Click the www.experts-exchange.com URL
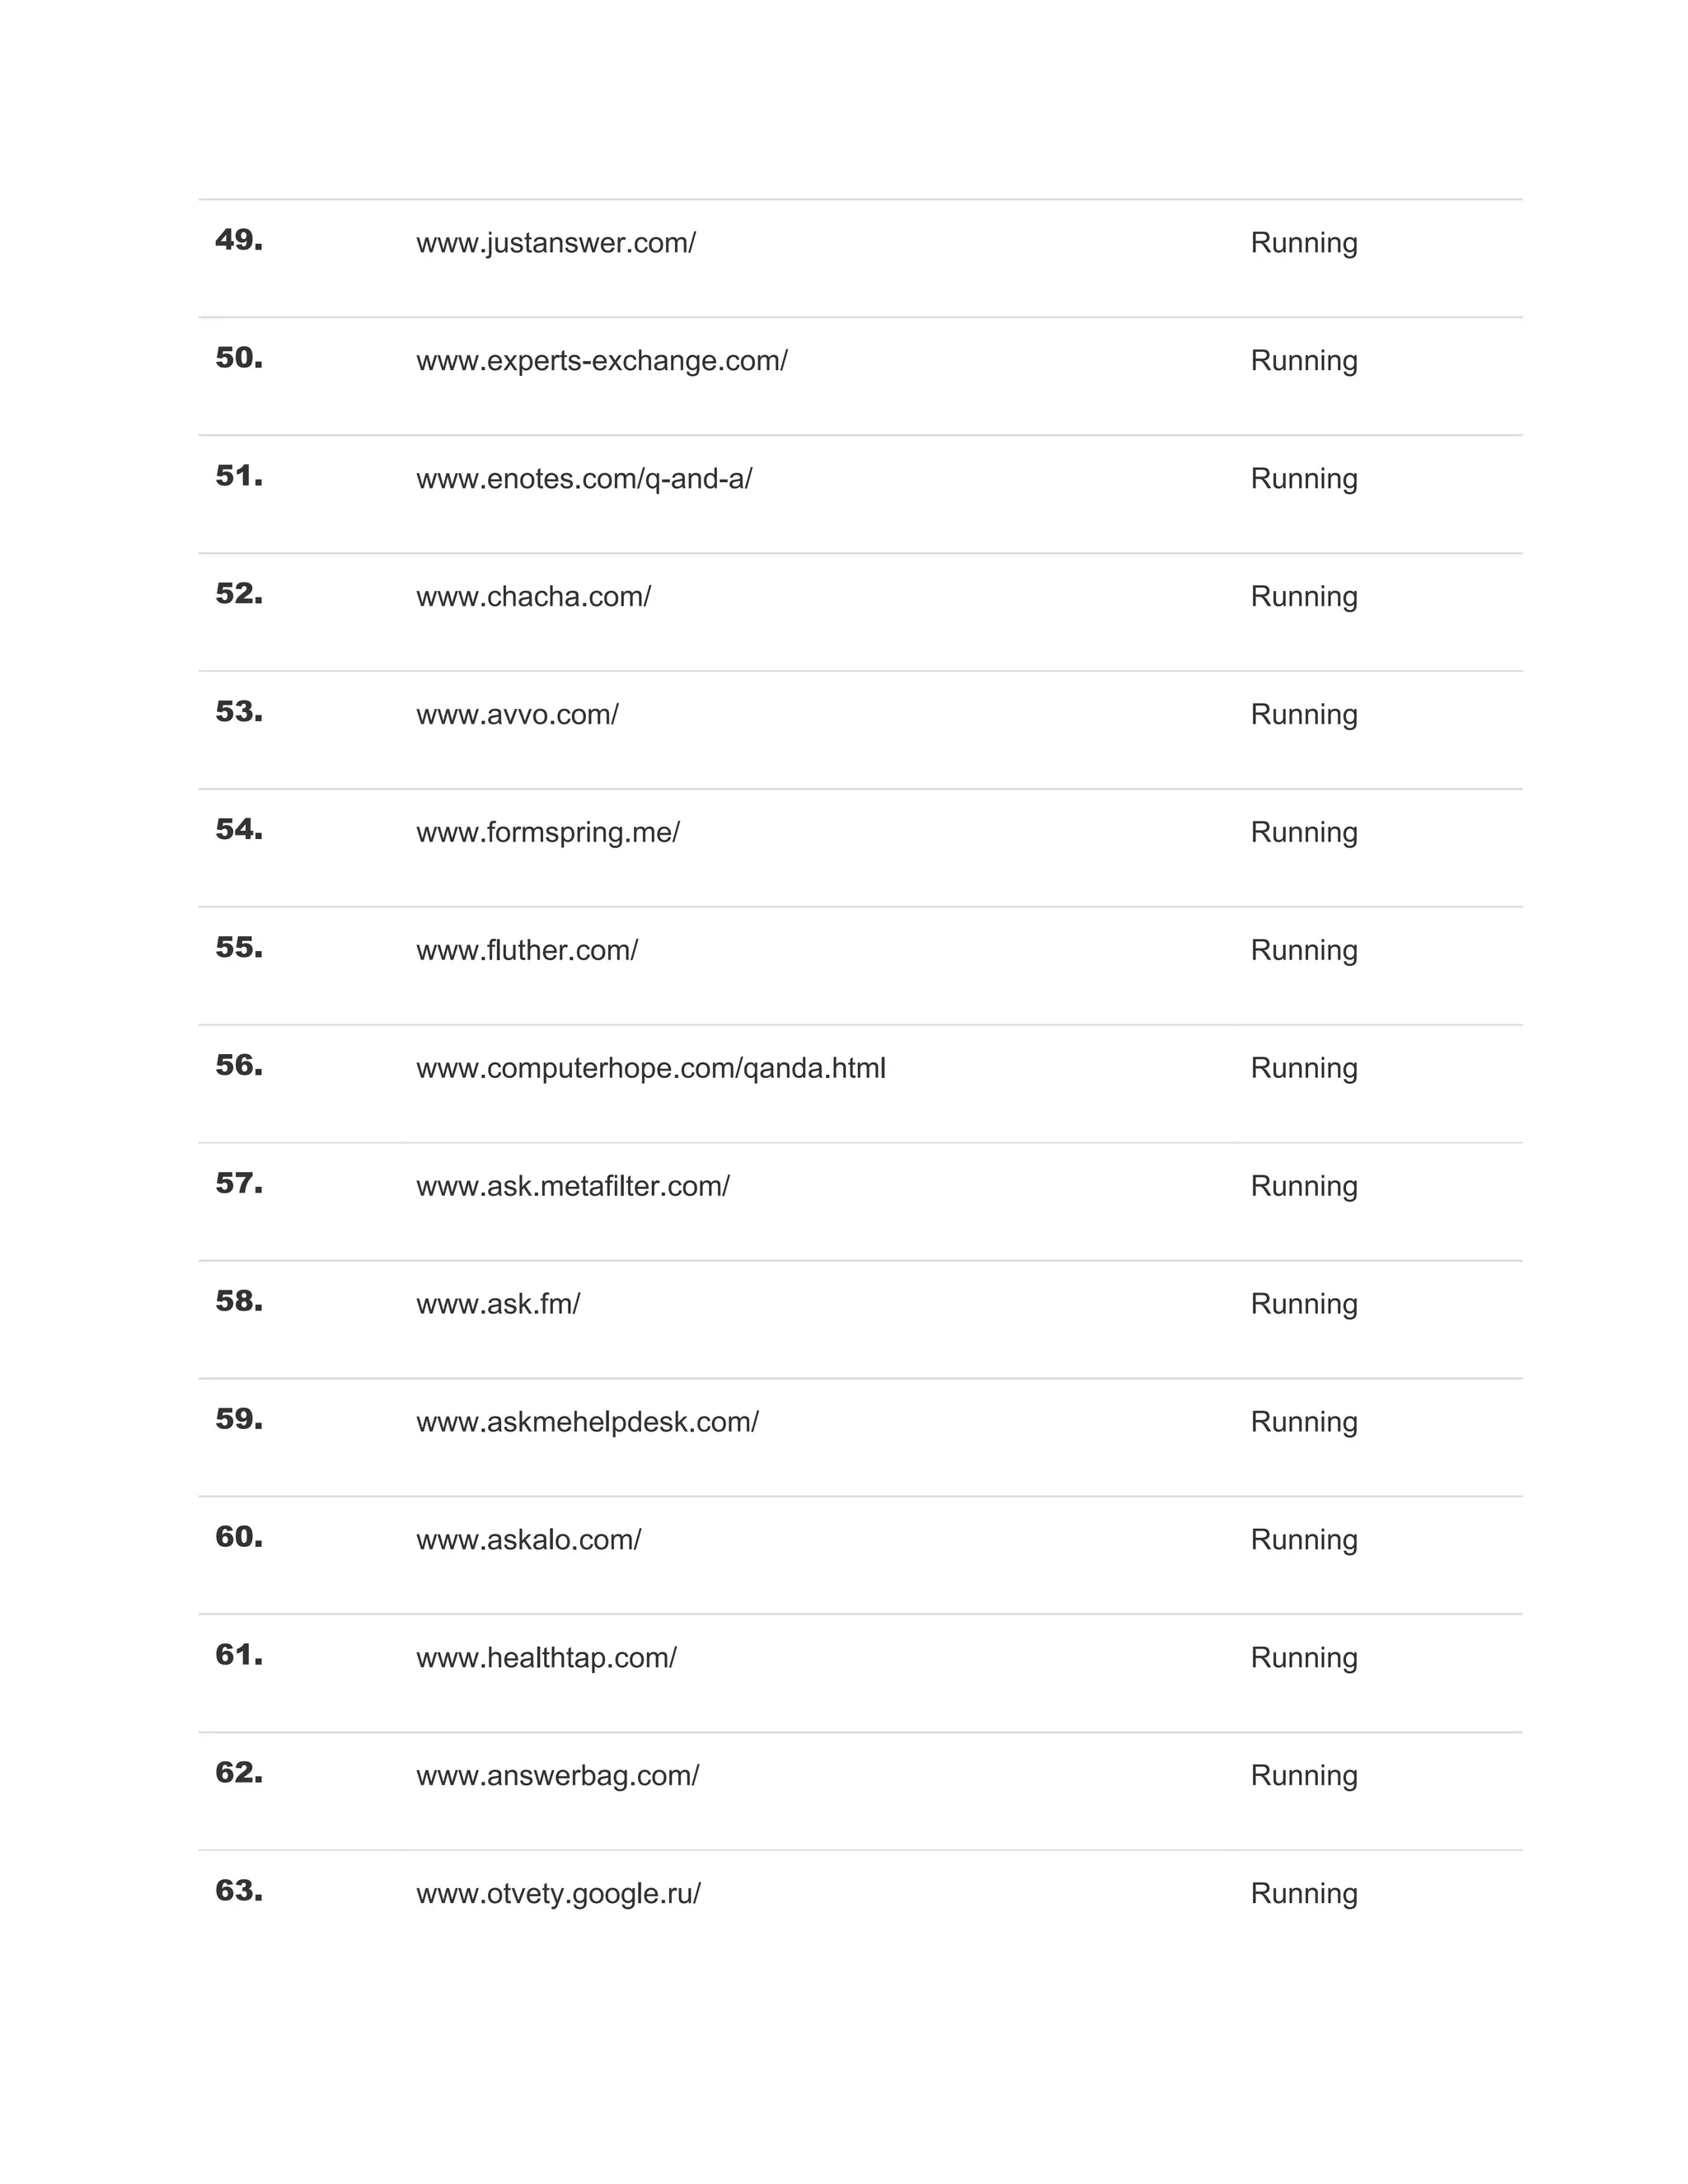1688x2184 pixels. pos(601,361)
